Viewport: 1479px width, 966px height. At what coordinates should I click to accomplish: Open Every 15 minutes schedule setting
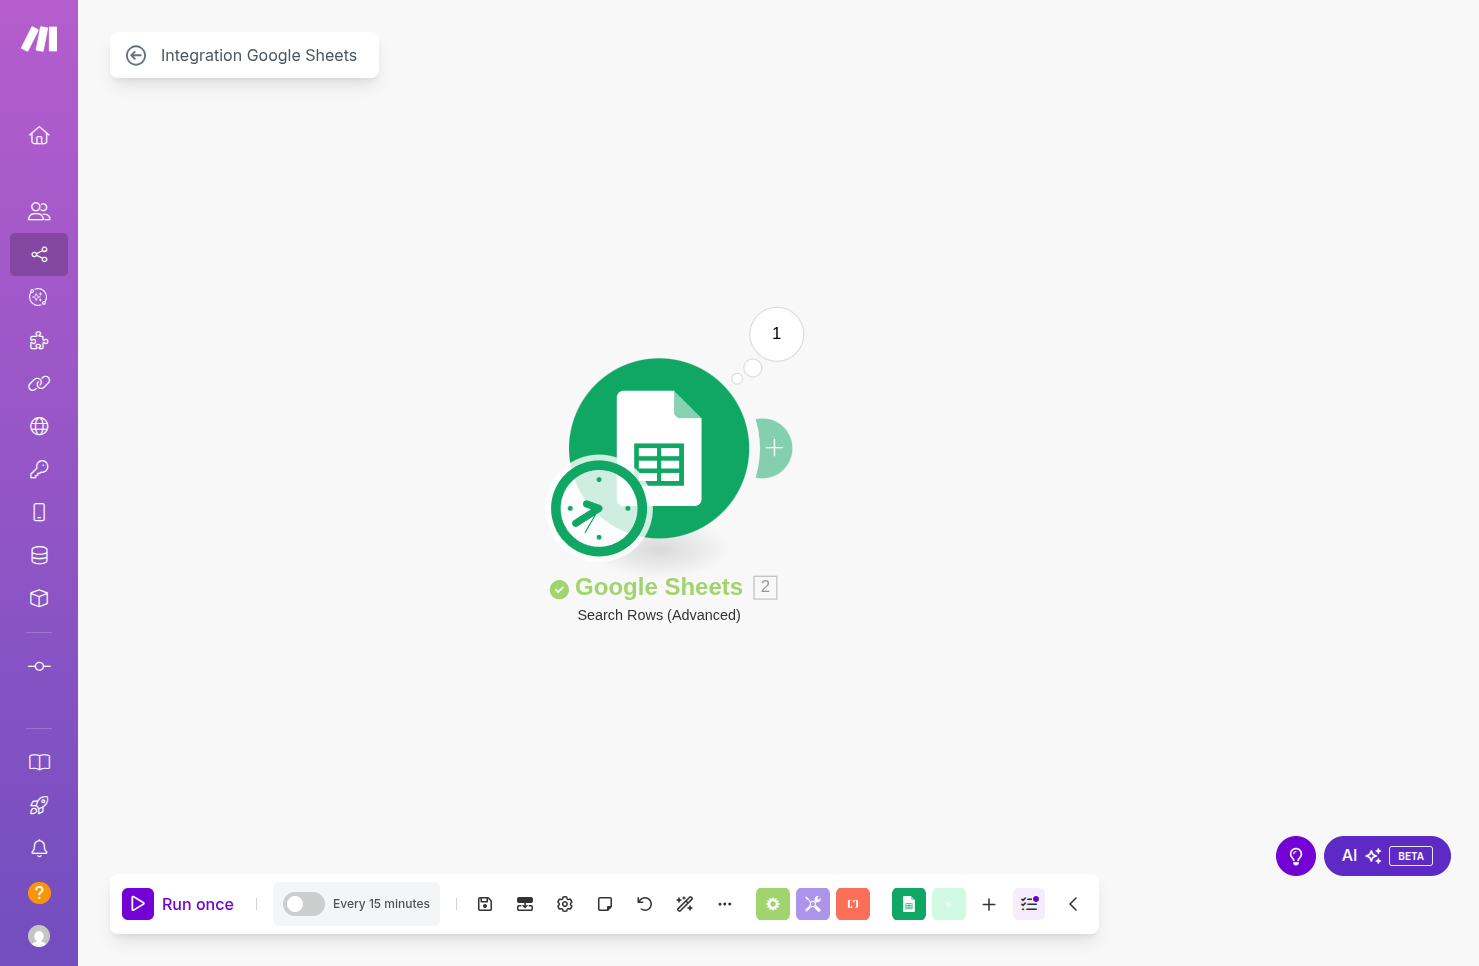[x=381, y=904]
